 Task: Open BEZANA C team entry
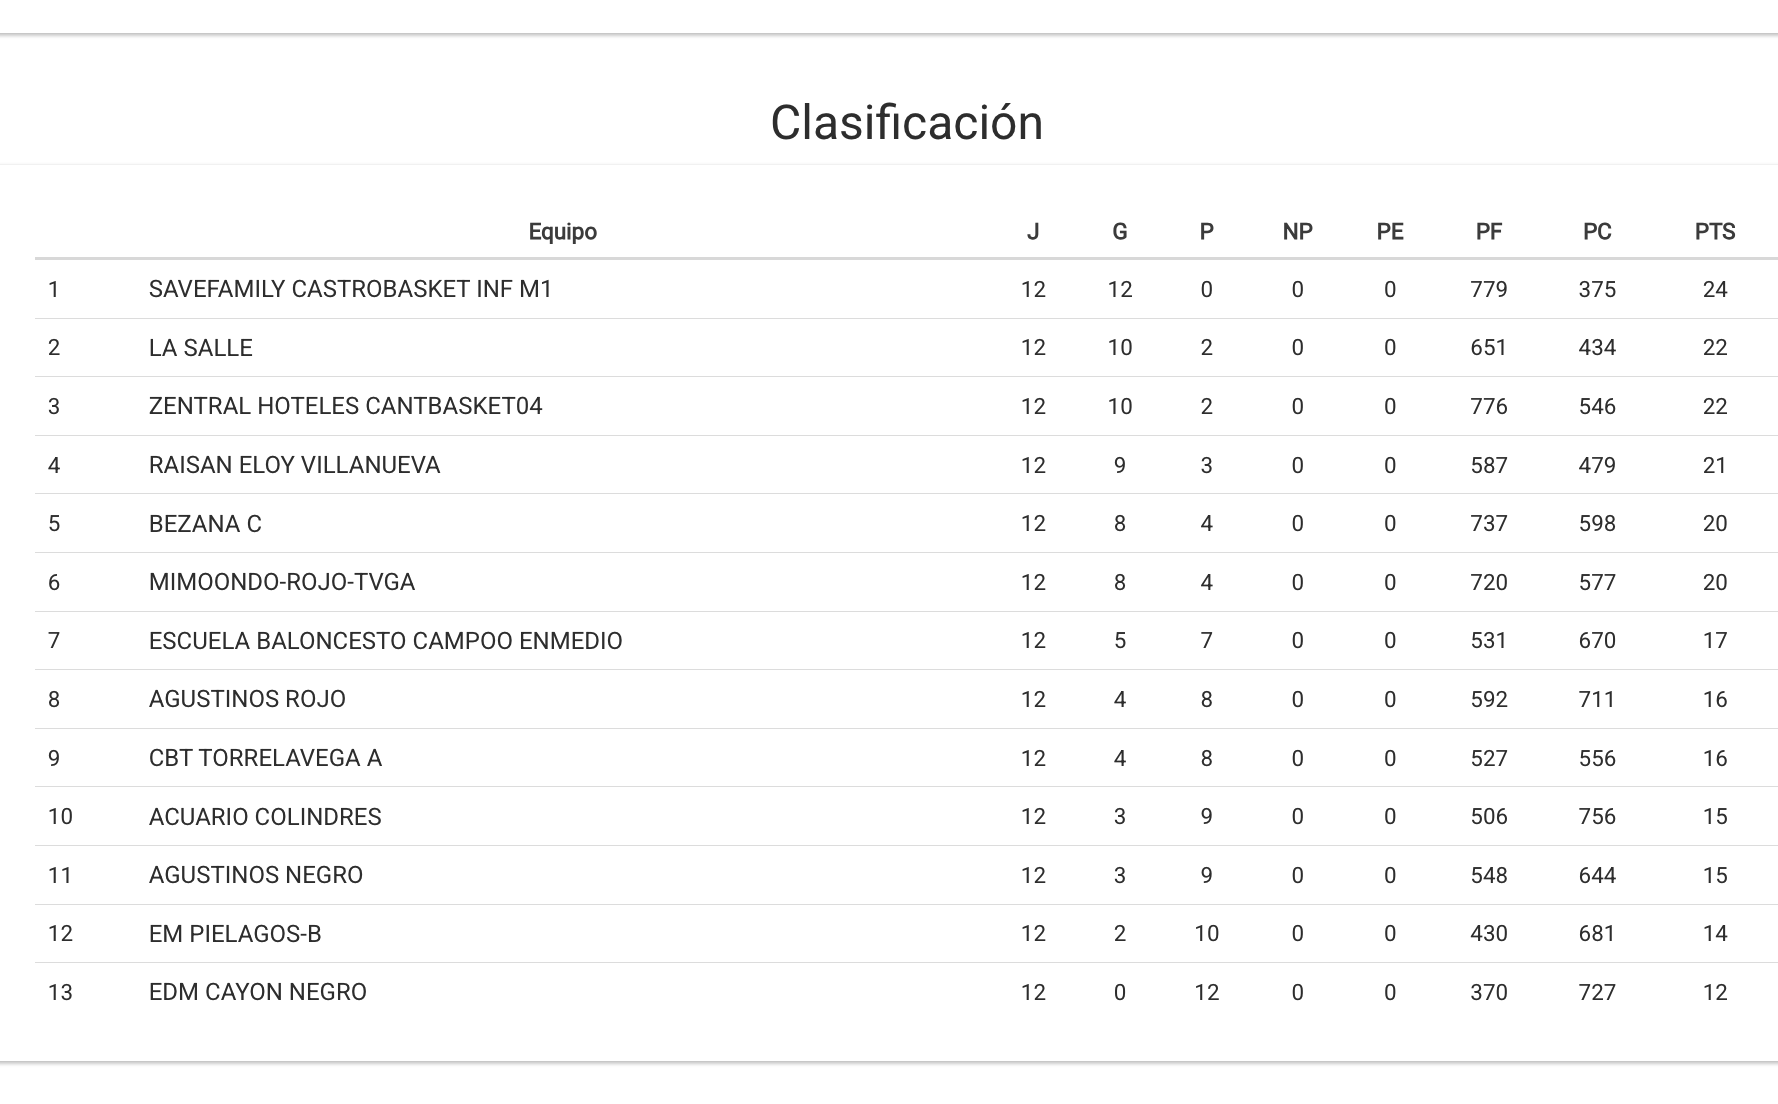[205, 524]
